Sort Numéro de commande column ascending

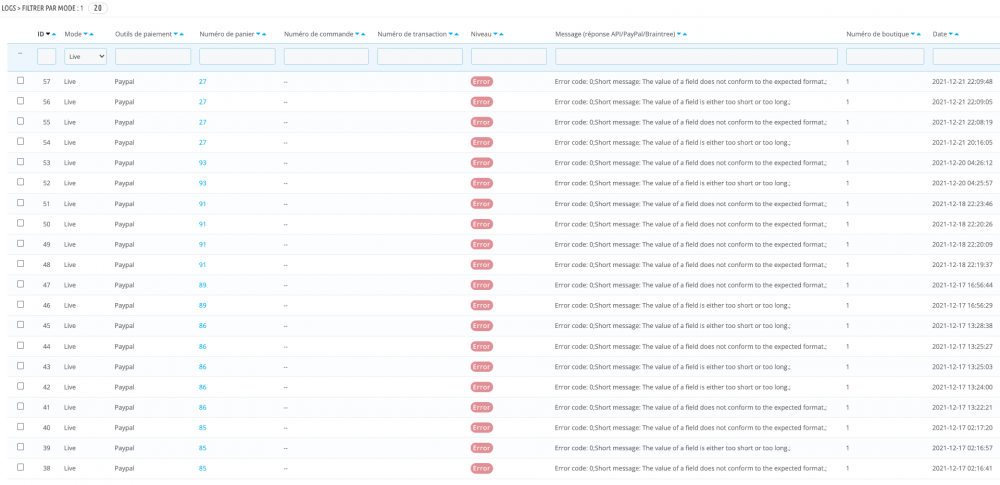point(363,34)
